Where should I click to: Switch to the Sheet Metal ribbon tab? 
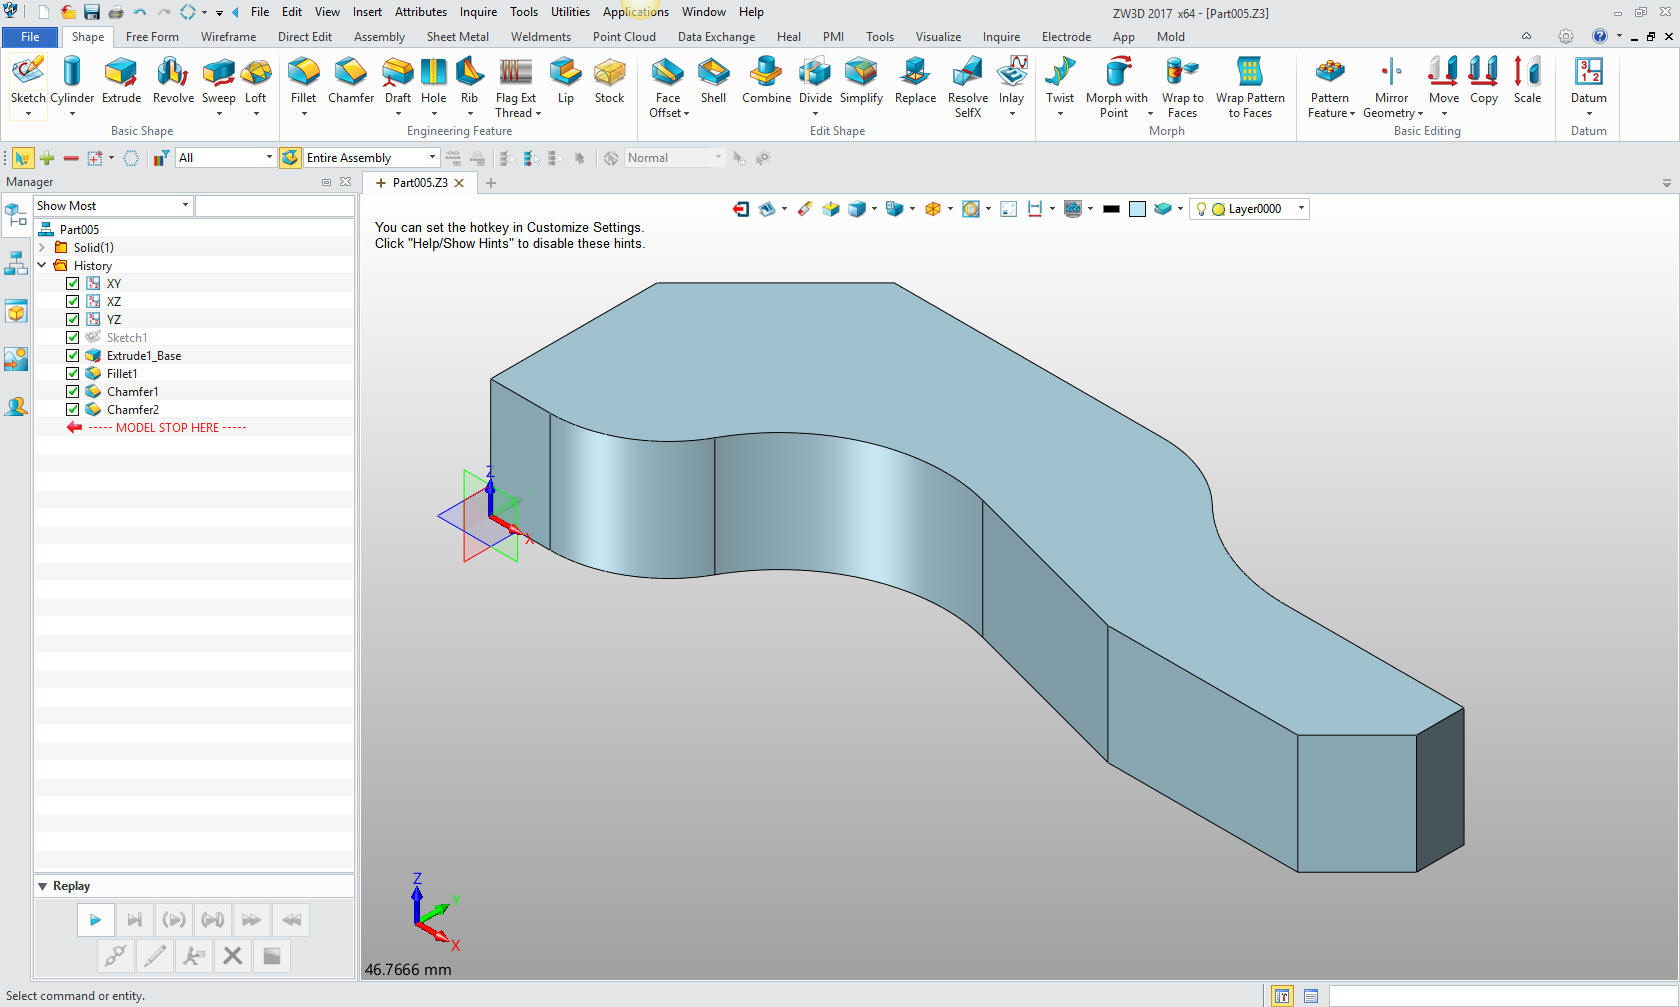[457, 37]
